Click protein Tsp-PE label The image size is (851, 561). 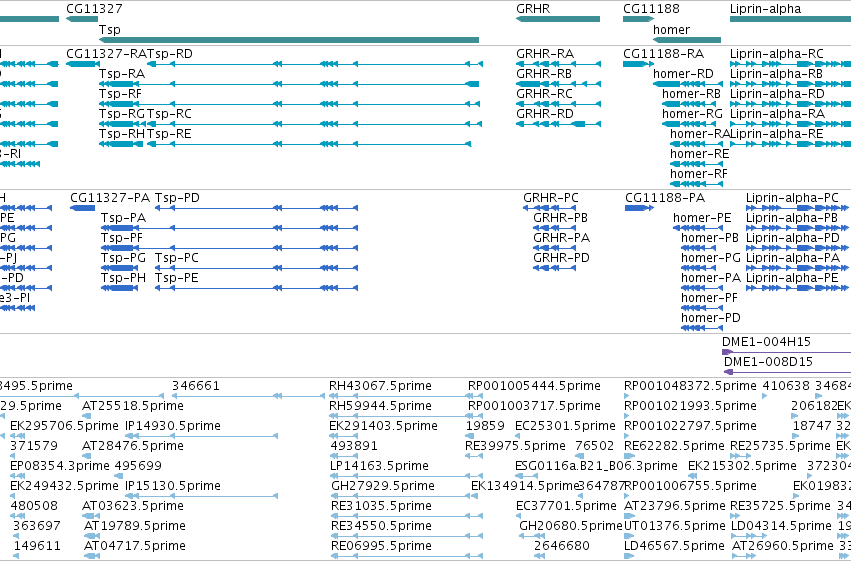pyautogui.click(x=176, y=278)
